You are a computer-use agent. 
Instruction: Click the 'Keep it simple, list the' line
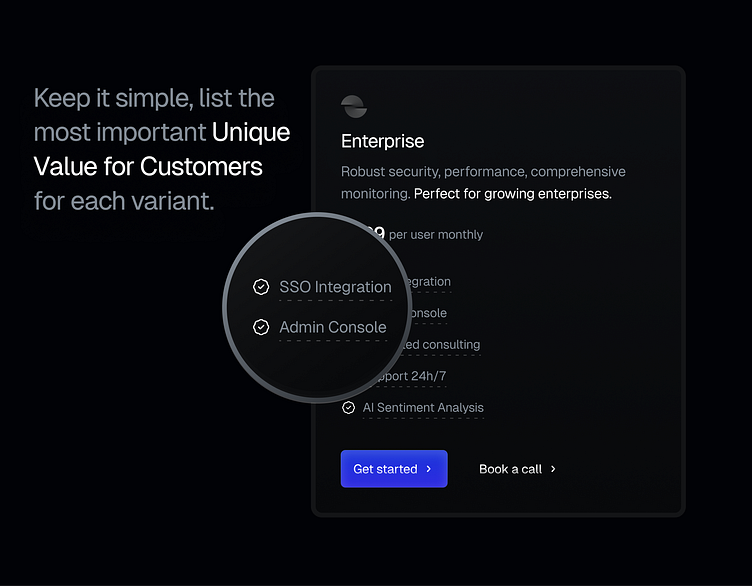coord(154,98)
